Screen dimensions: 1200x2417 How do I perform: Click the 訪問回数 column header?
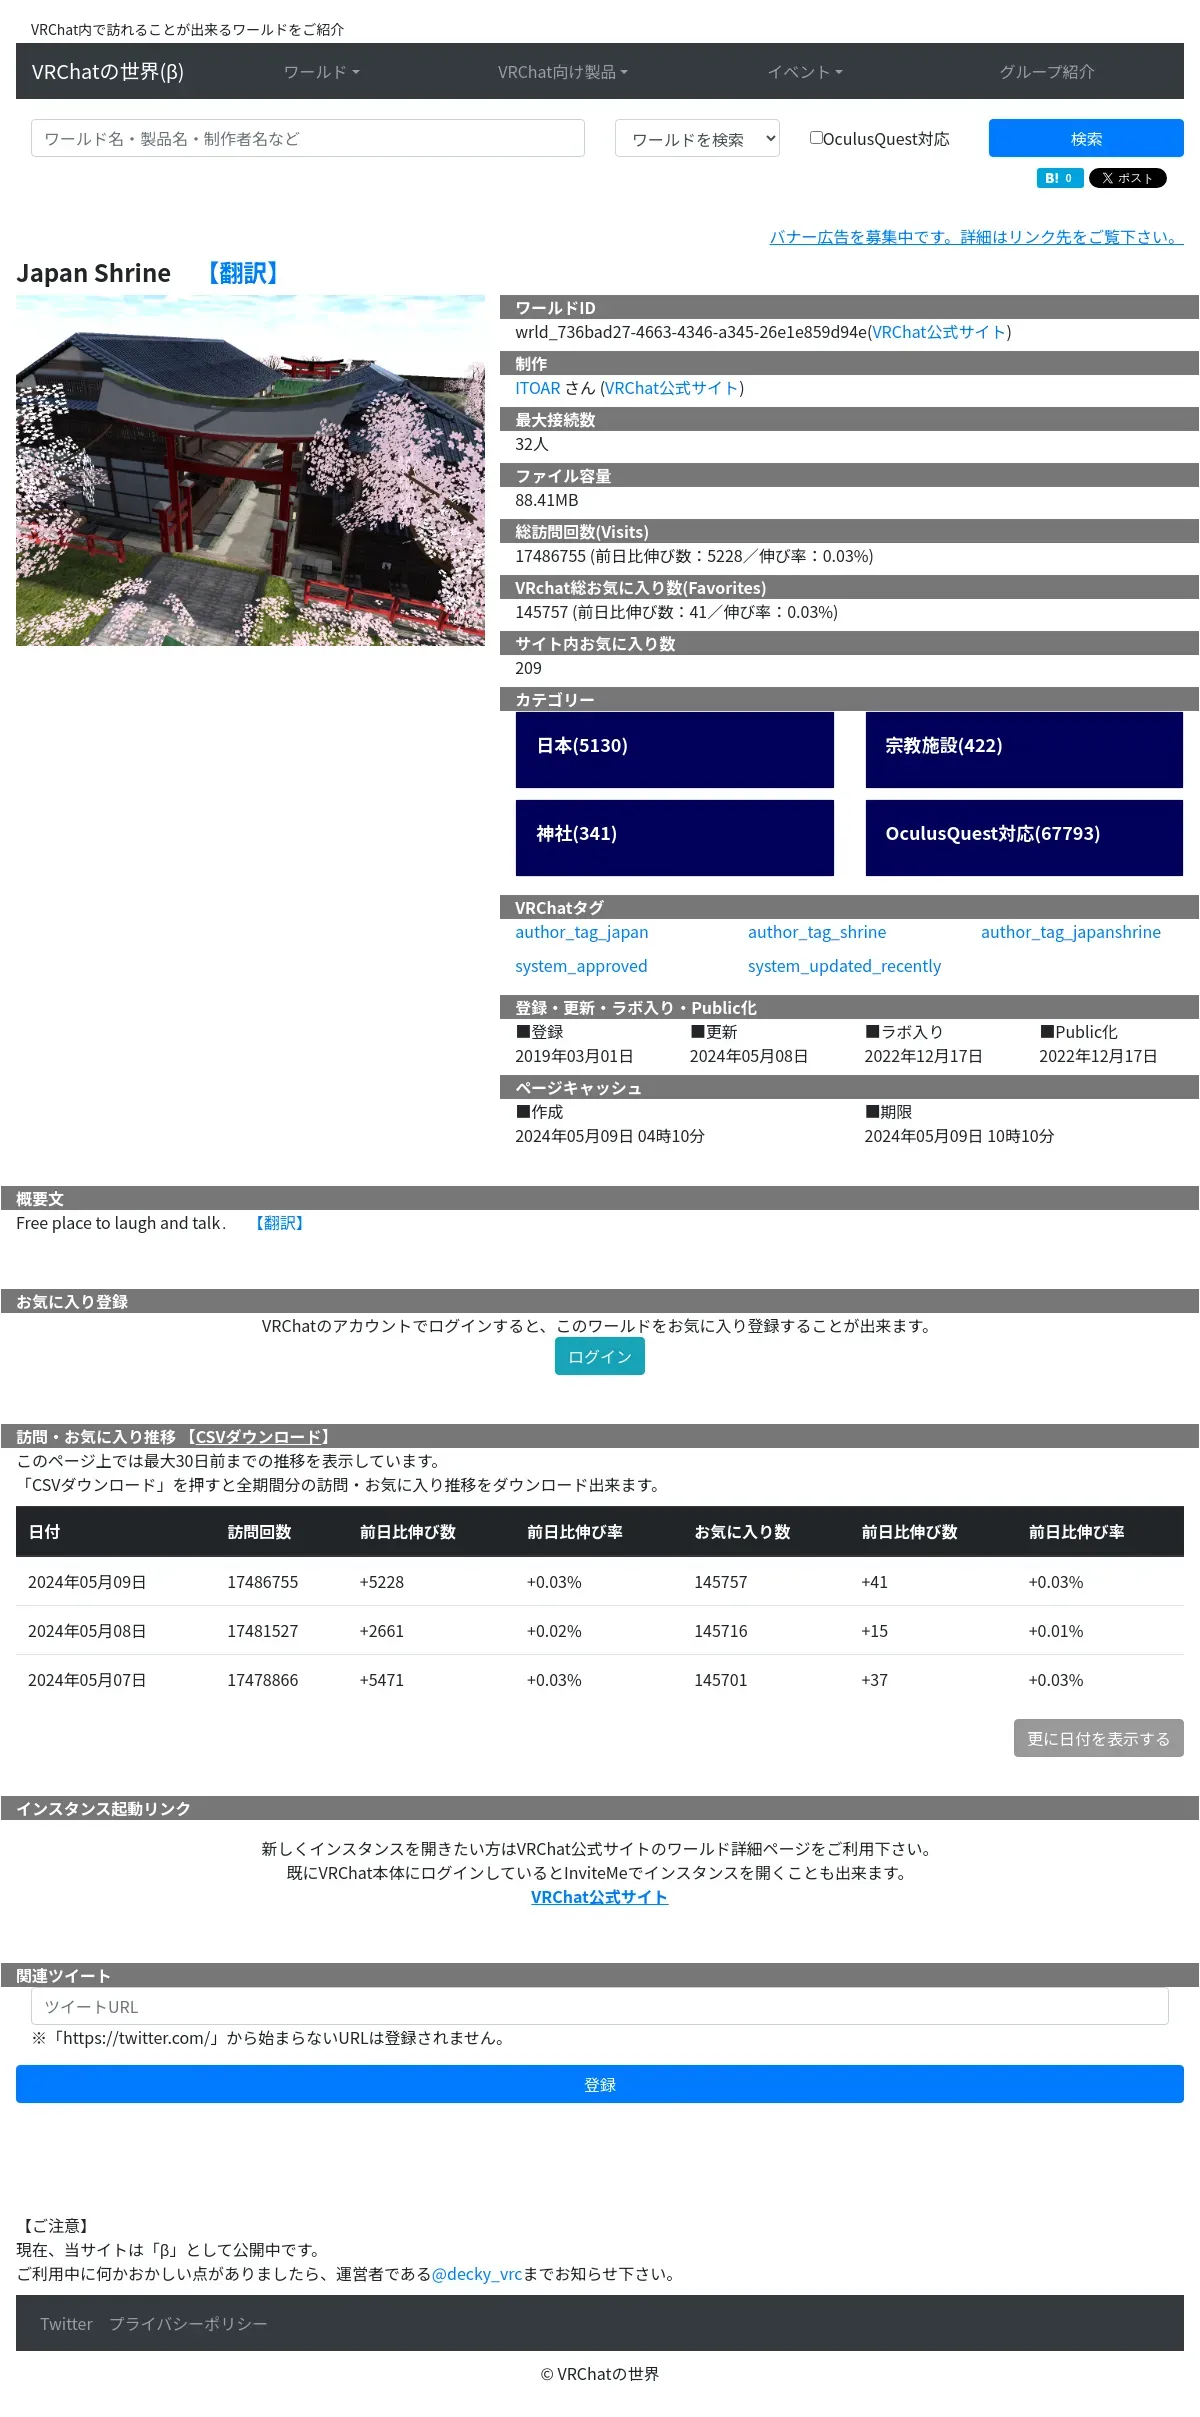pos(259,1532)
